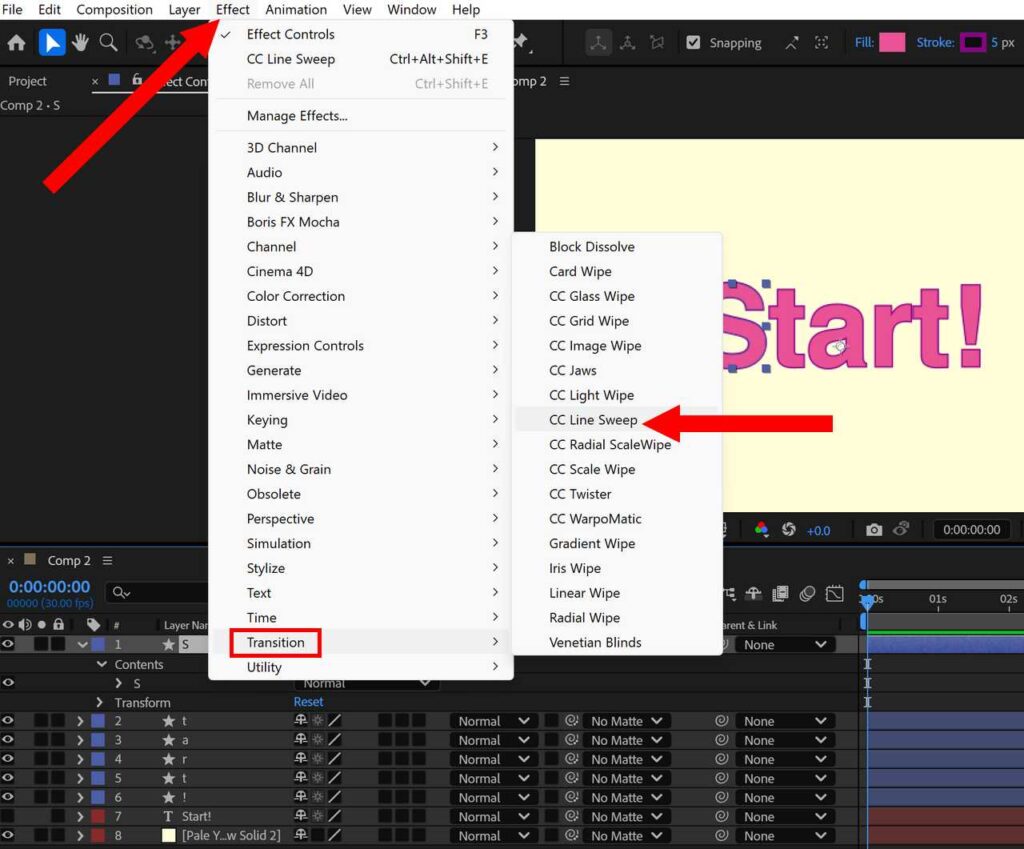Toggle visibility of layer 6 exclamation mark
This screenshot has width=1024, height=849.
click(8, 797)
